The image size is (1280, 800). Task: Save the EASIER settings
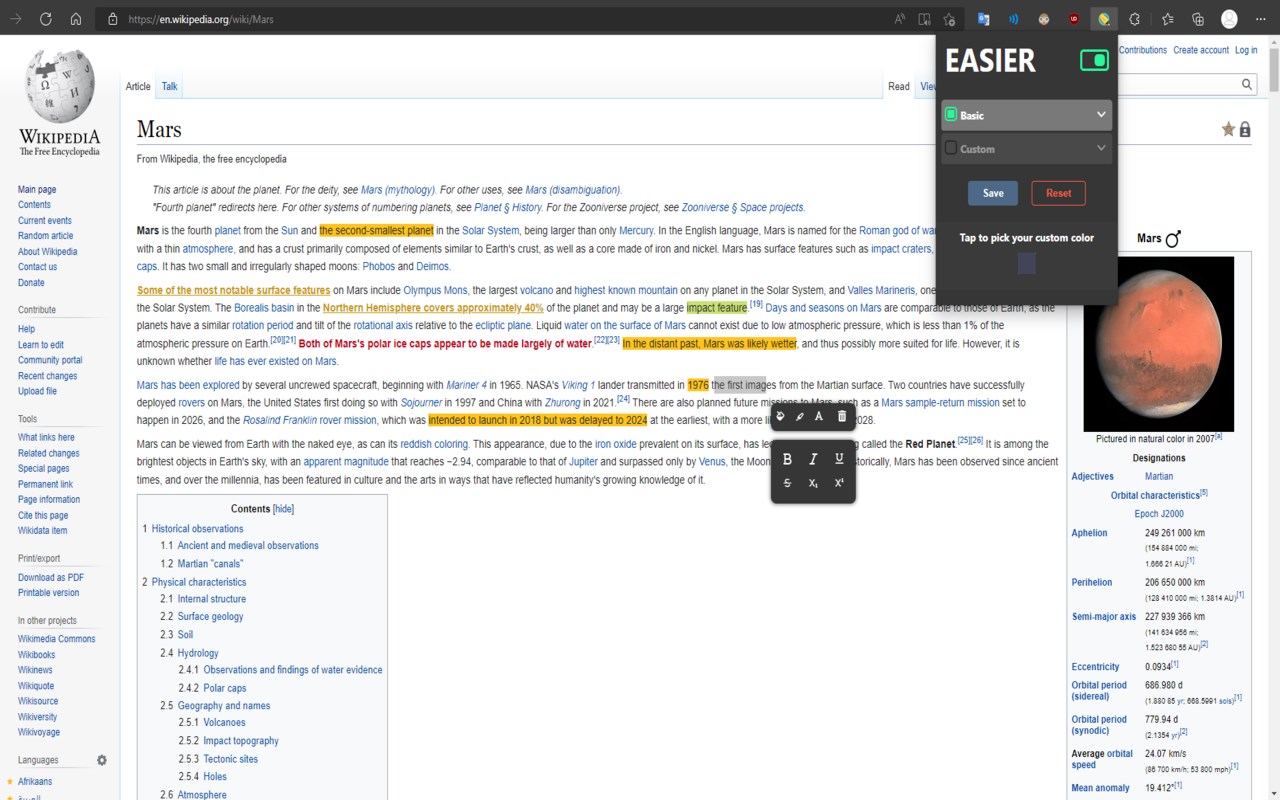(993, 193)
